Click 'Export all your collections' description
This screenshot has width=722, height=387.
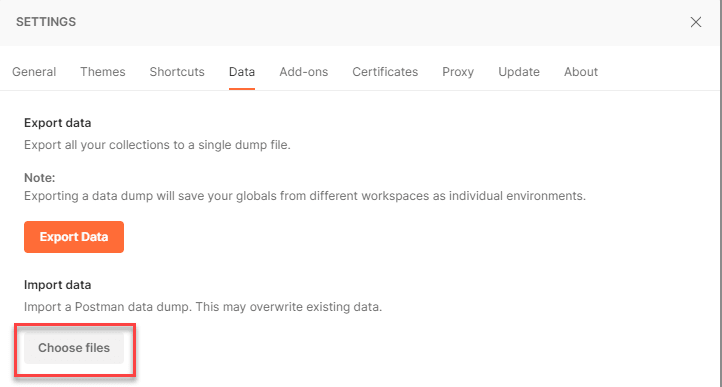click(x=157, y=145)
